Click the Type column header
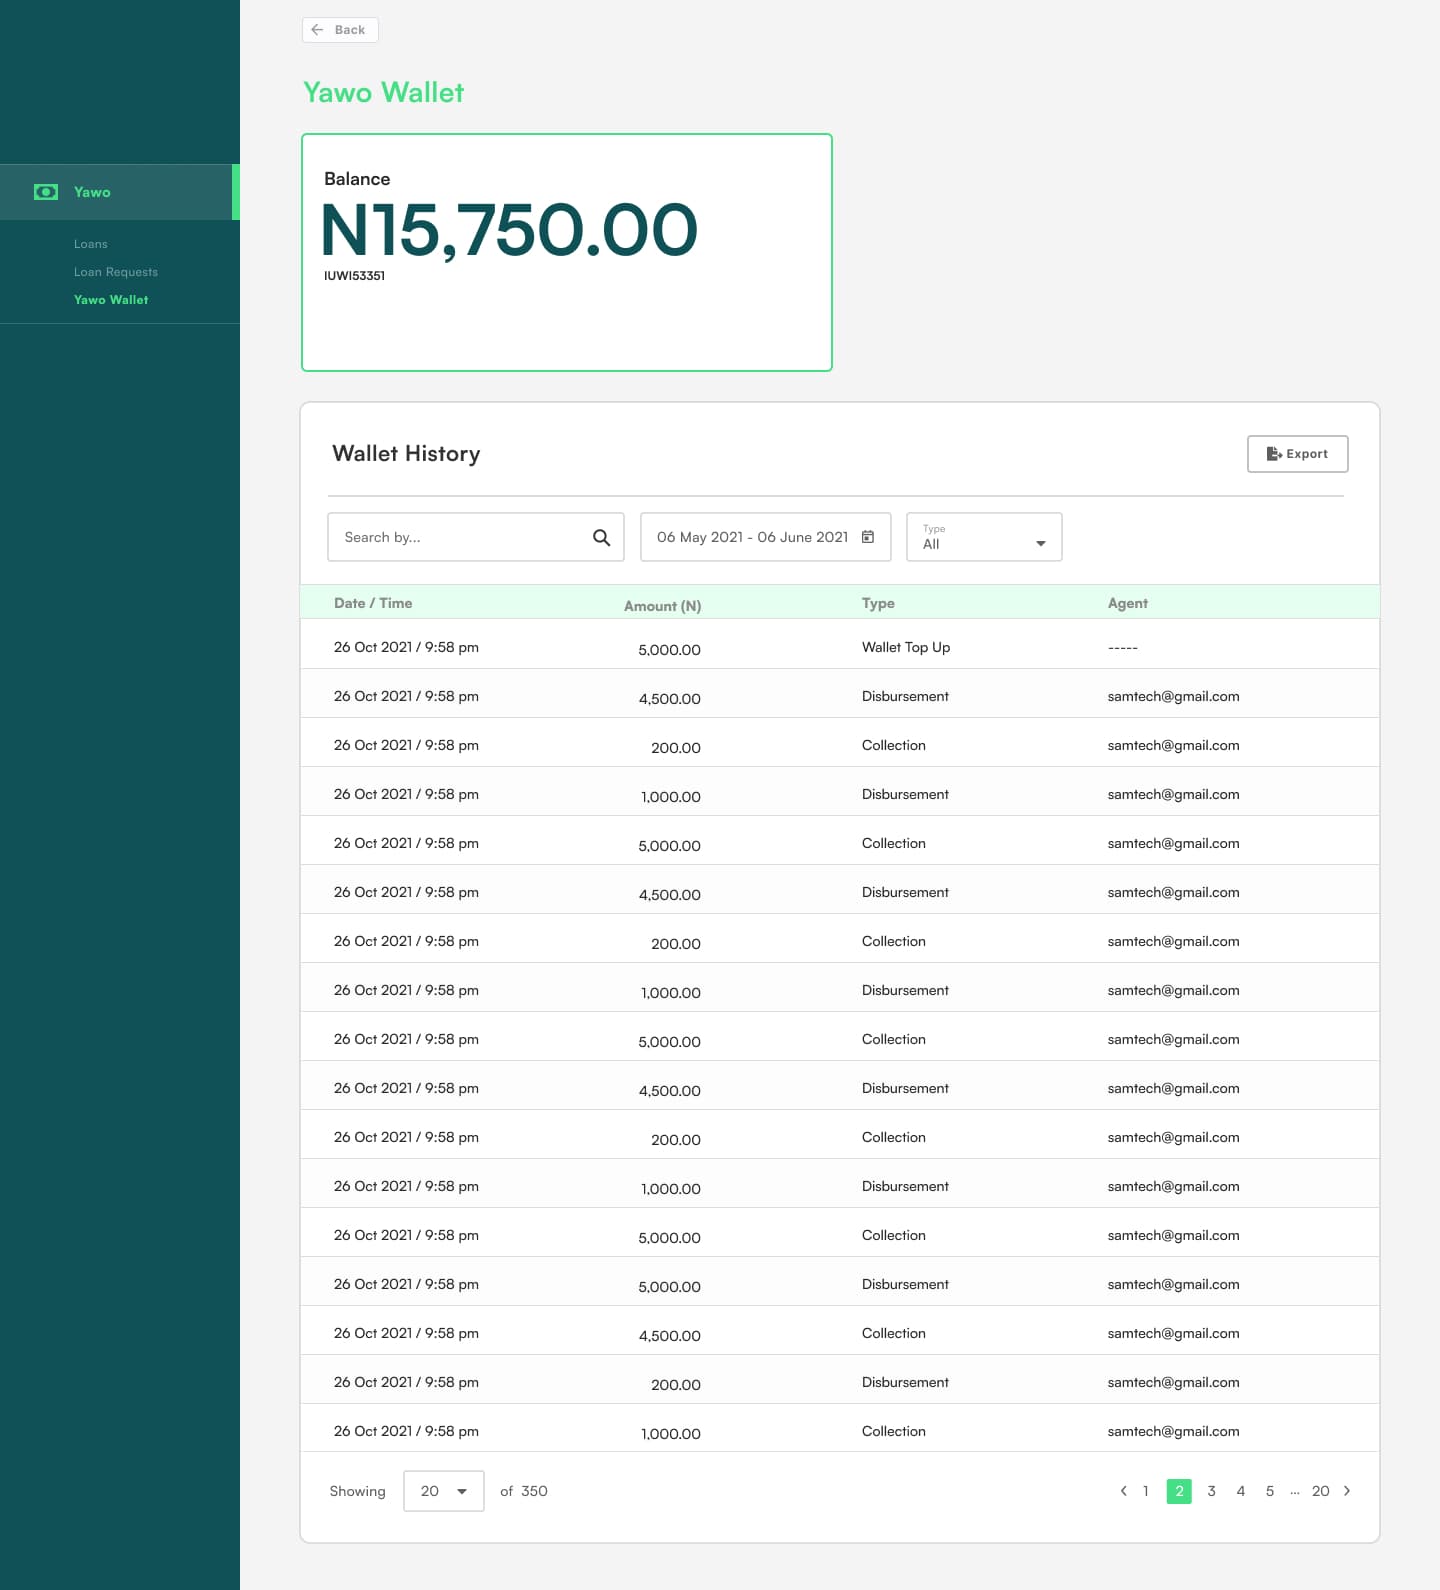 tap(878, 603)
